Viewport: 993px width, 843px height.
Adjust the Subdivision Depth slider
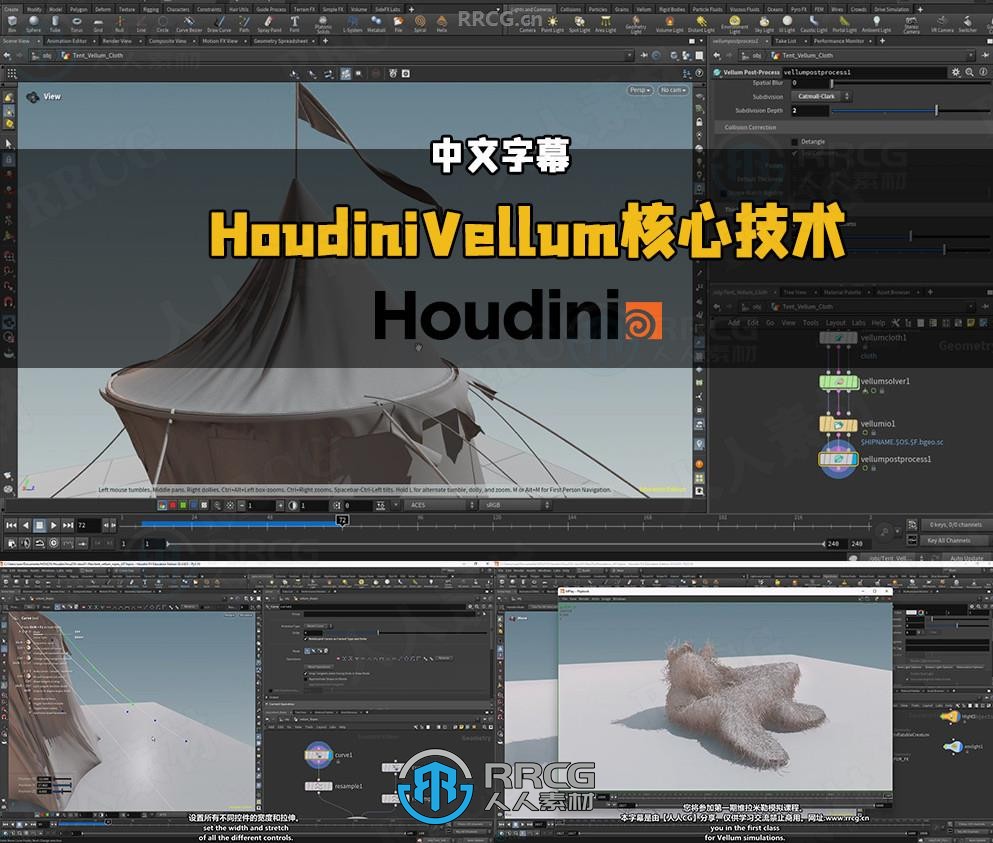pyautogui.click(x=910, y=110)
